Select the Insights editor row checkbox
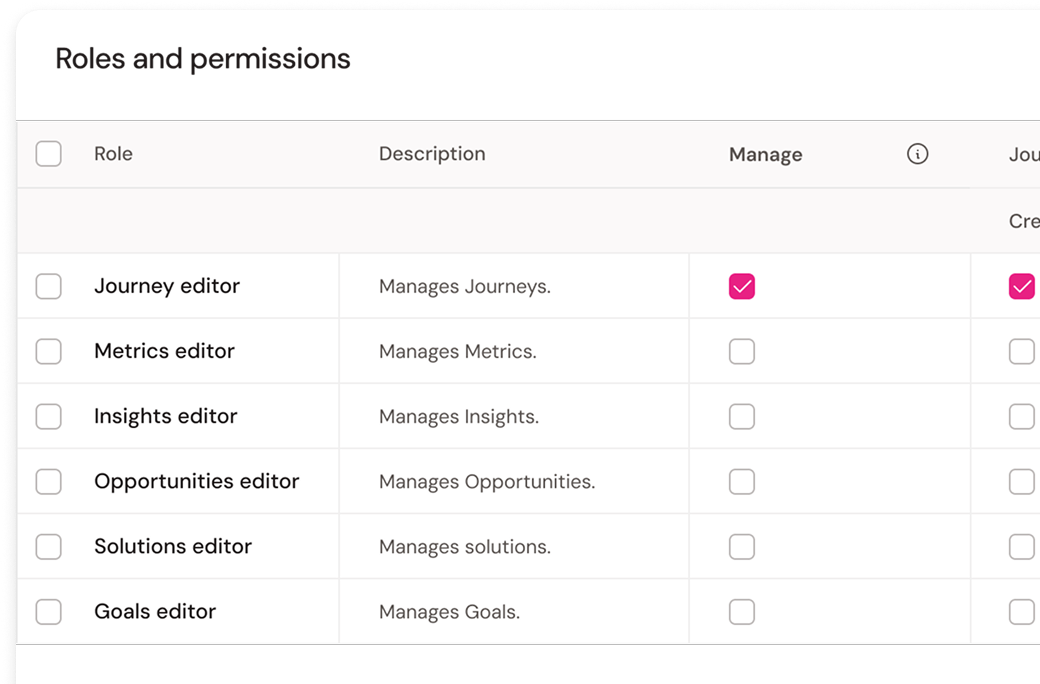The height and width of the screenshot is (684, 1040). click(x=48, y=417)
